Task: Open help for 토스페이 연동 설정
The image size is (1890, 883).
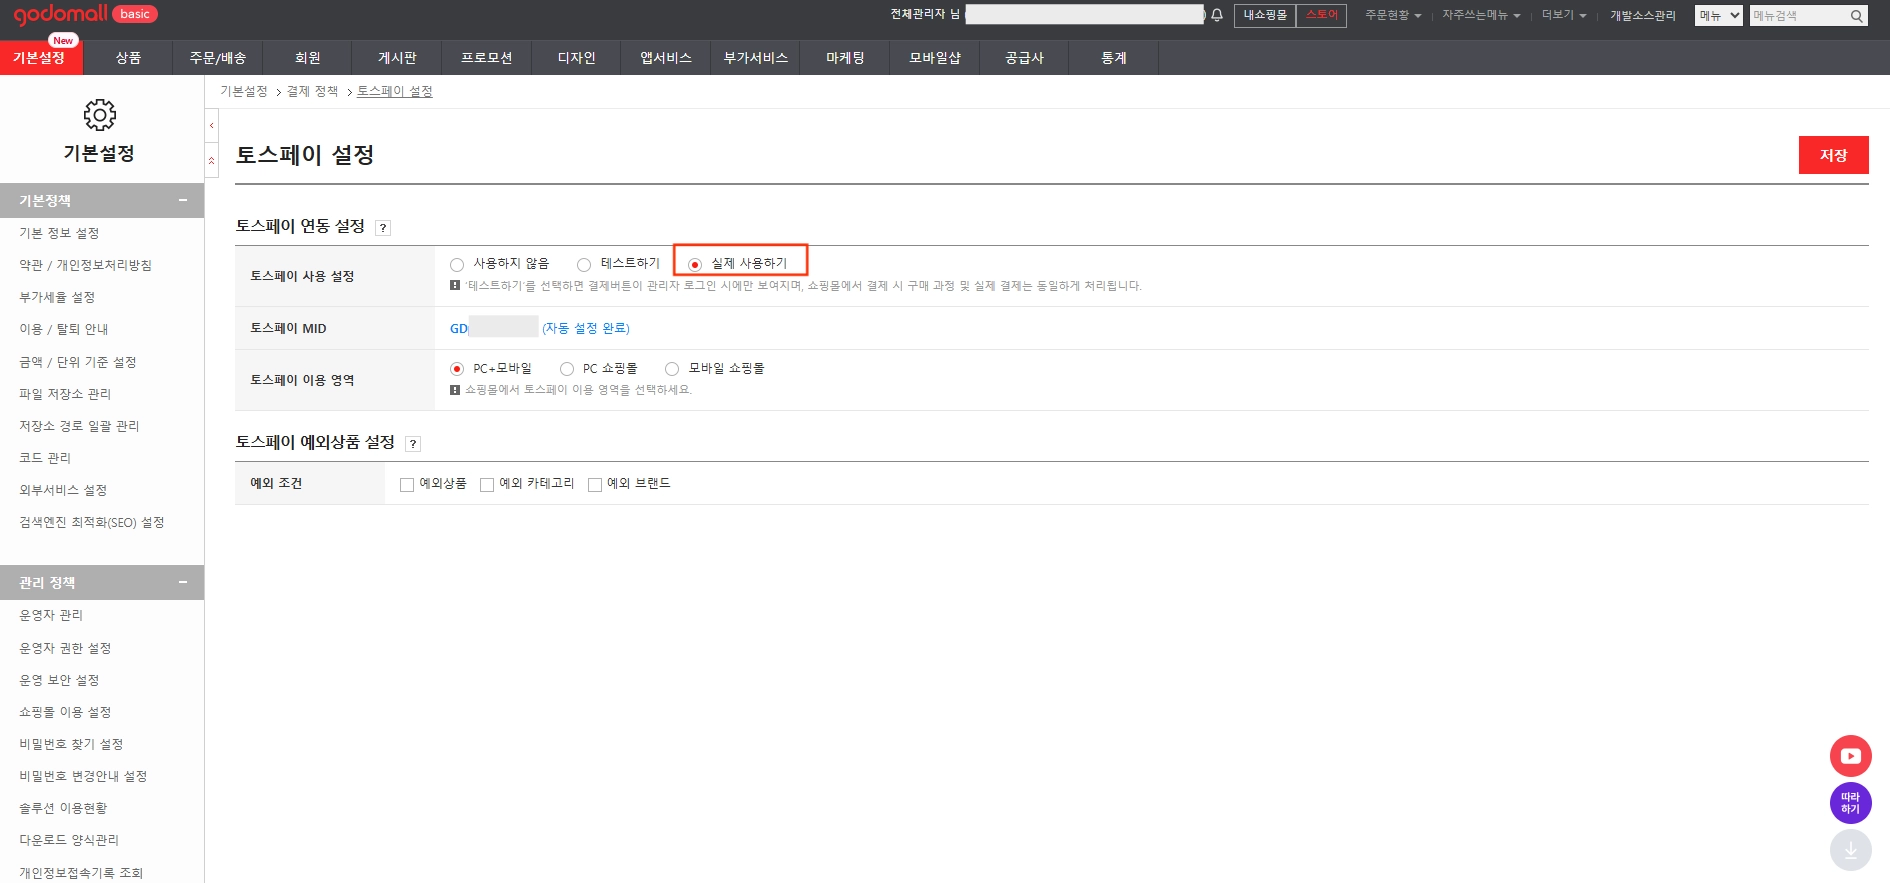Action: 383,228
